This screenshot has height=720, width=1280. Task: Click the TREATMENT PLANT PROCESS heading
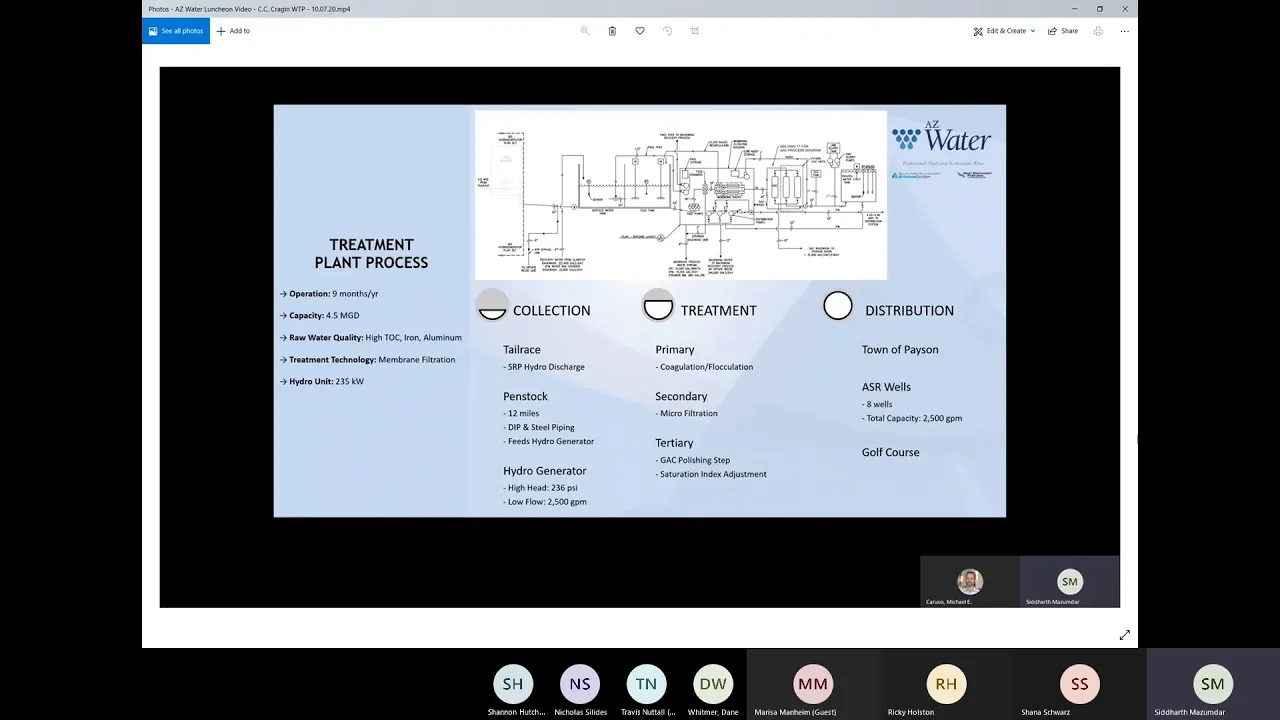(371, 253)
